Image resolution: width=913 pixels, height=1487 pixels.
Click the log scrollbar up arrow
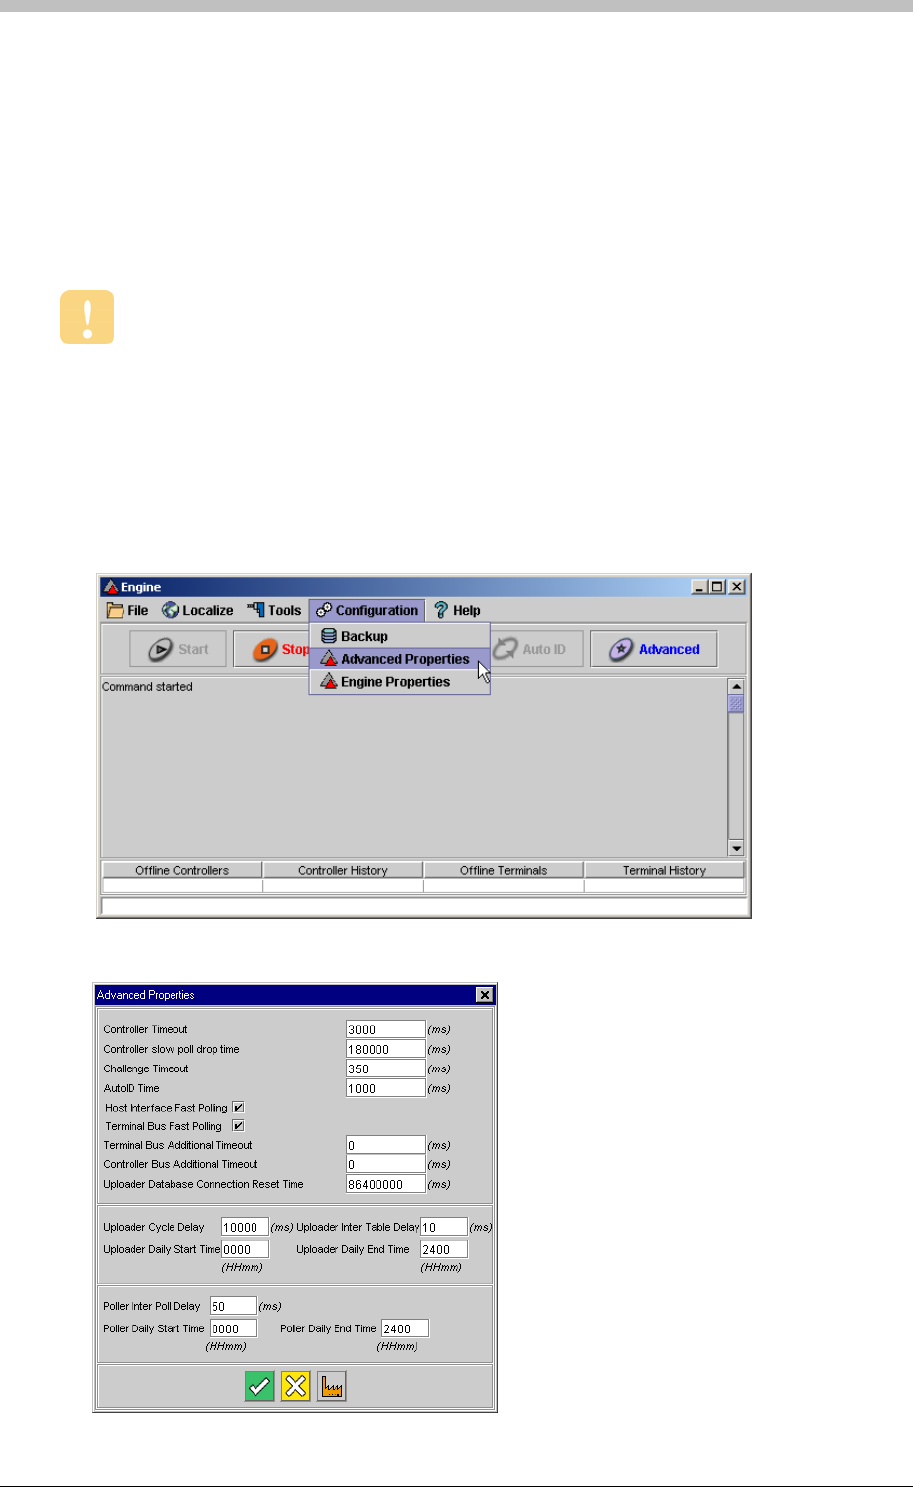736,687
